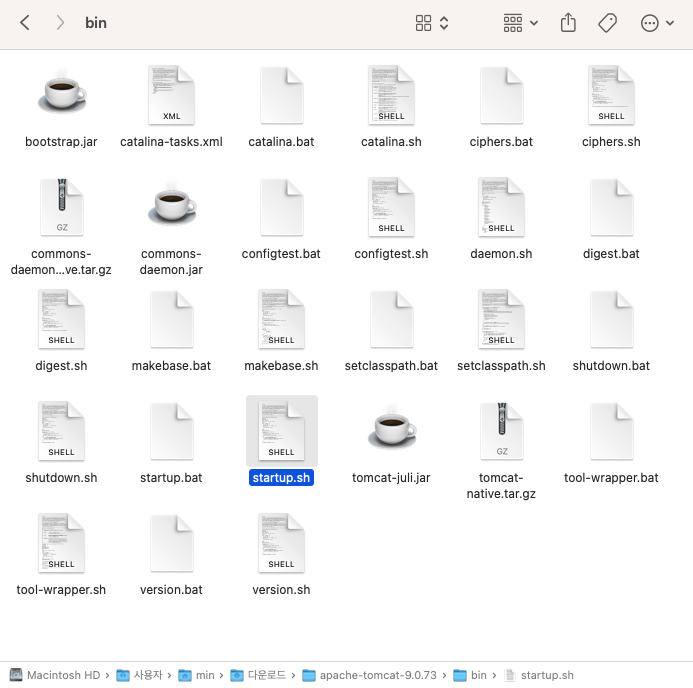Screen dimensions: 693x688
Task: Click the bin window title
Action: tap(96, 23)
